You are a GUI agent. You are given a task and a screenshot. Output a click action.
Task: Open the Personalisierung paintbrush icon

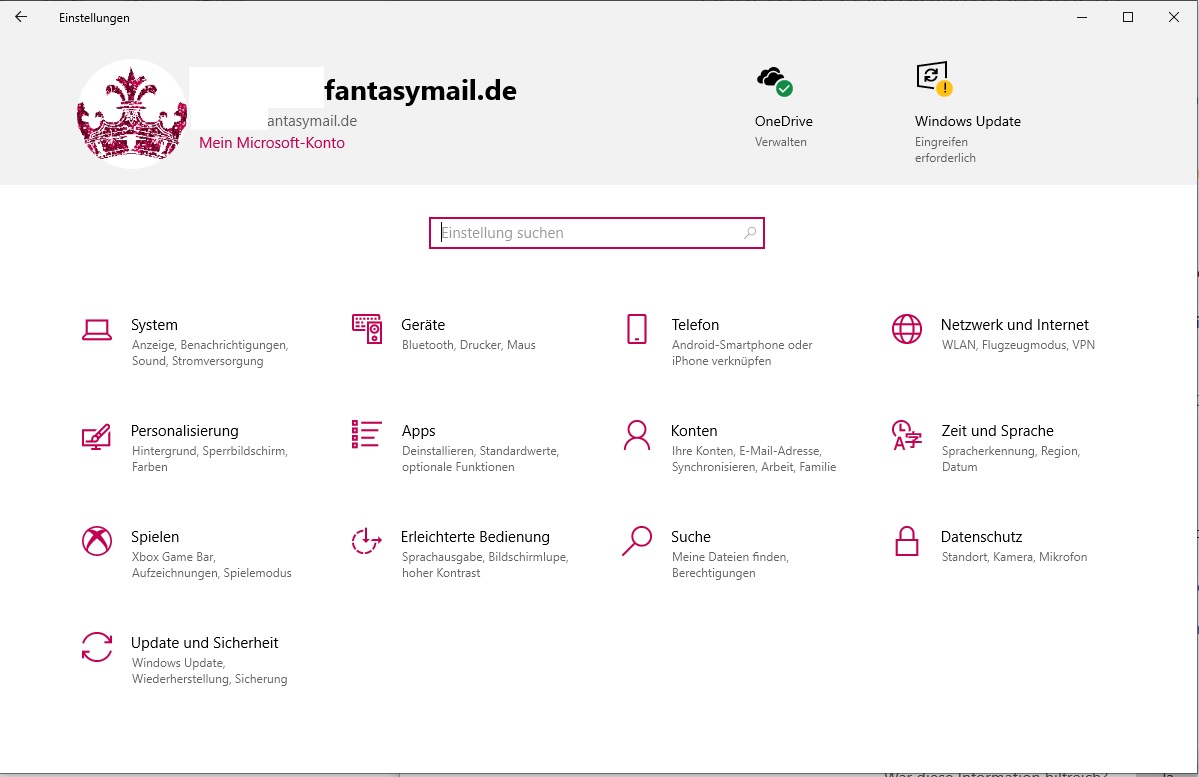point(97,436)
